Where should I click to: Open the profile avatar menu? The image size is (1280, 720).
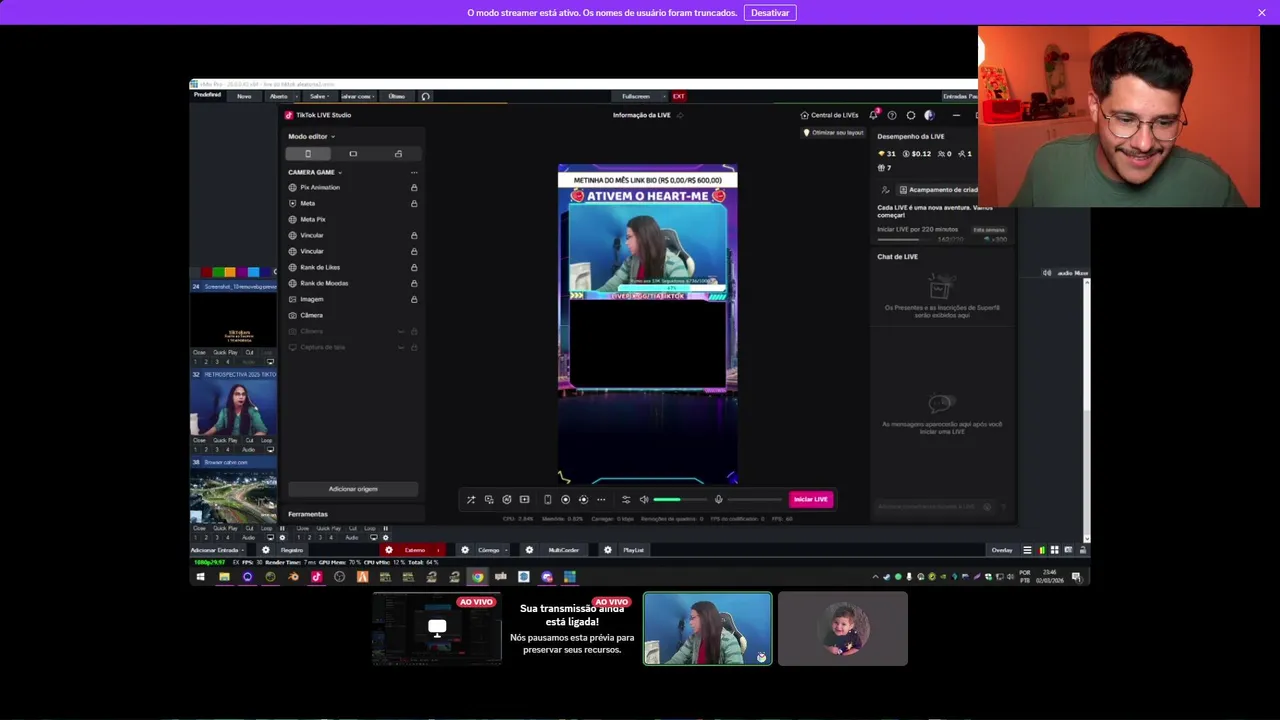[x=929, y=115]
